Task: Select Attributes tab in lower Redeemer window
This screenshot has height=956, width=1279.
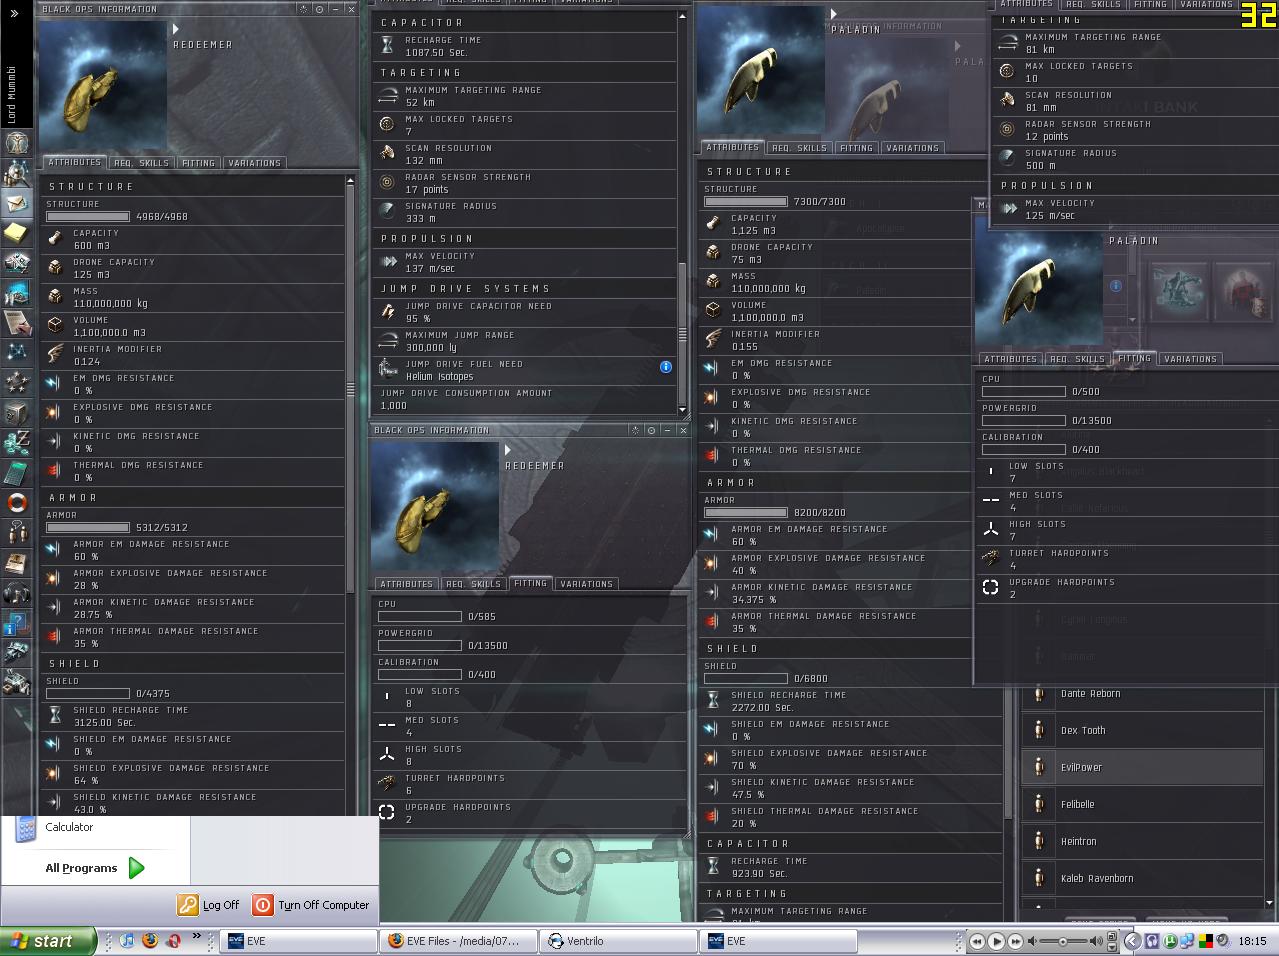Action: pos(406,584)
